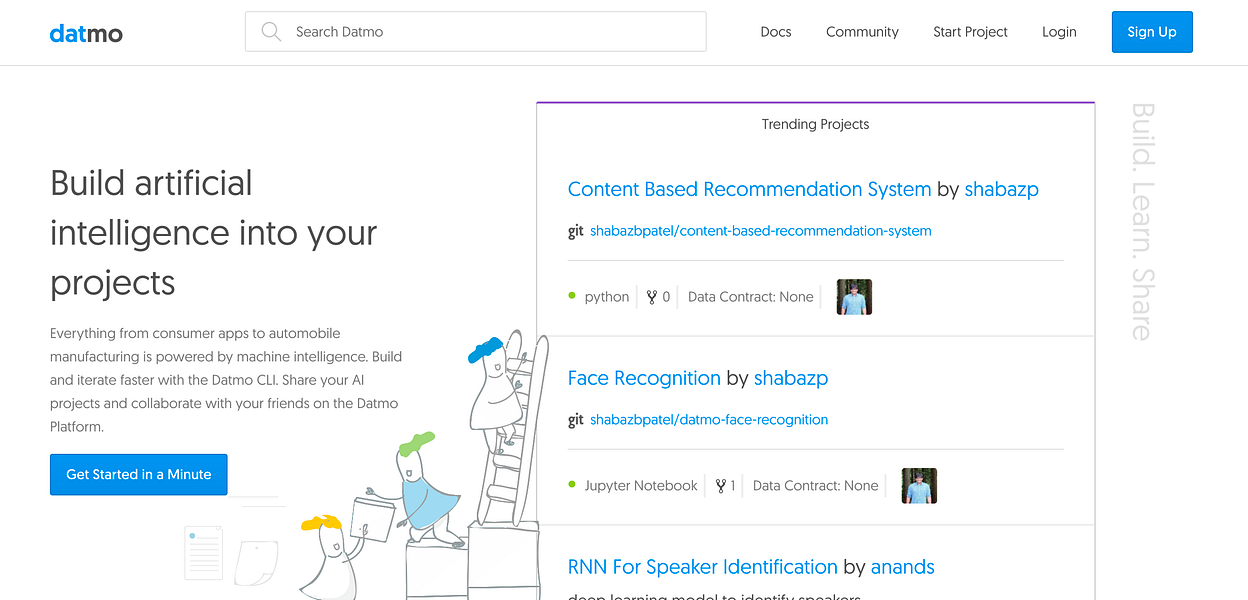
Task: Open the Community menu item
Action: coord(862,32)
